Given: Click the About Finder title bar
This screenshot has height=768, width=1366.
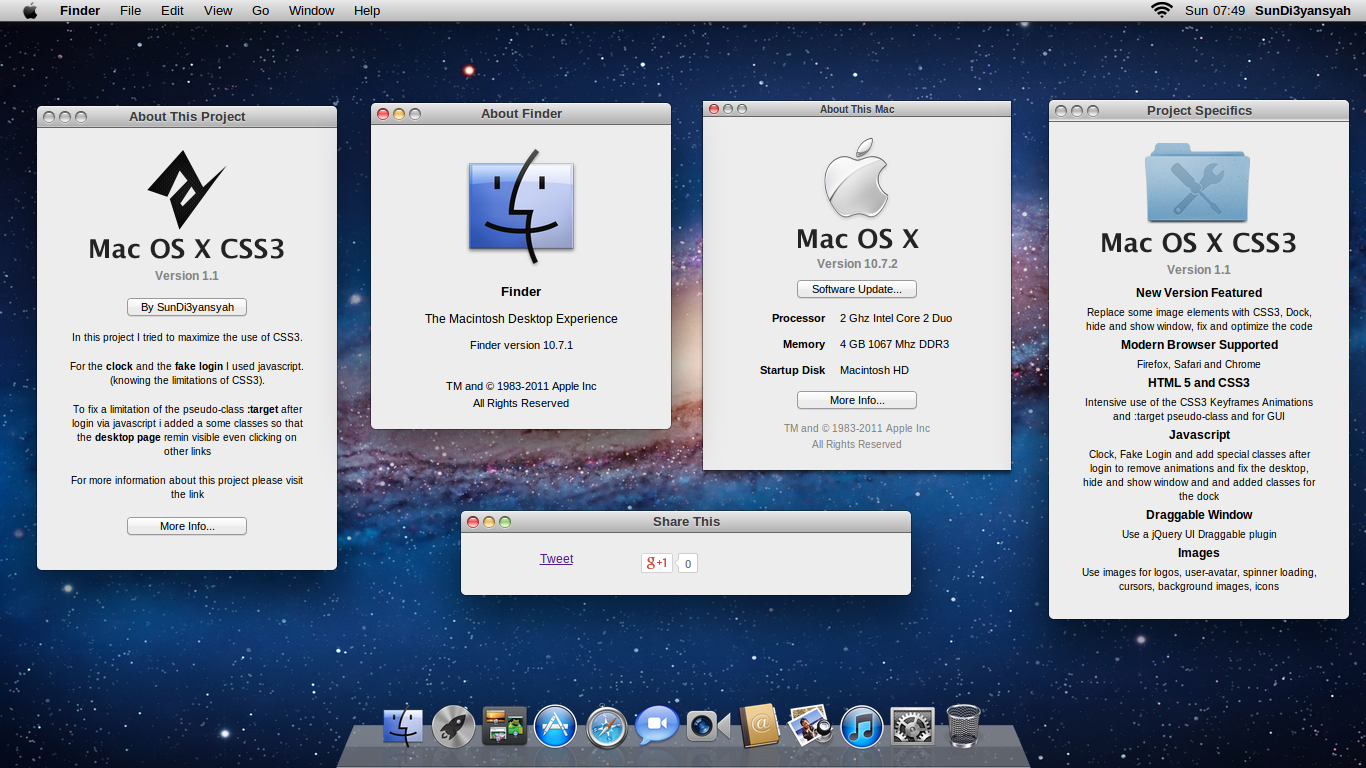Looking at the screenshot, I should (x=521, y=114).
